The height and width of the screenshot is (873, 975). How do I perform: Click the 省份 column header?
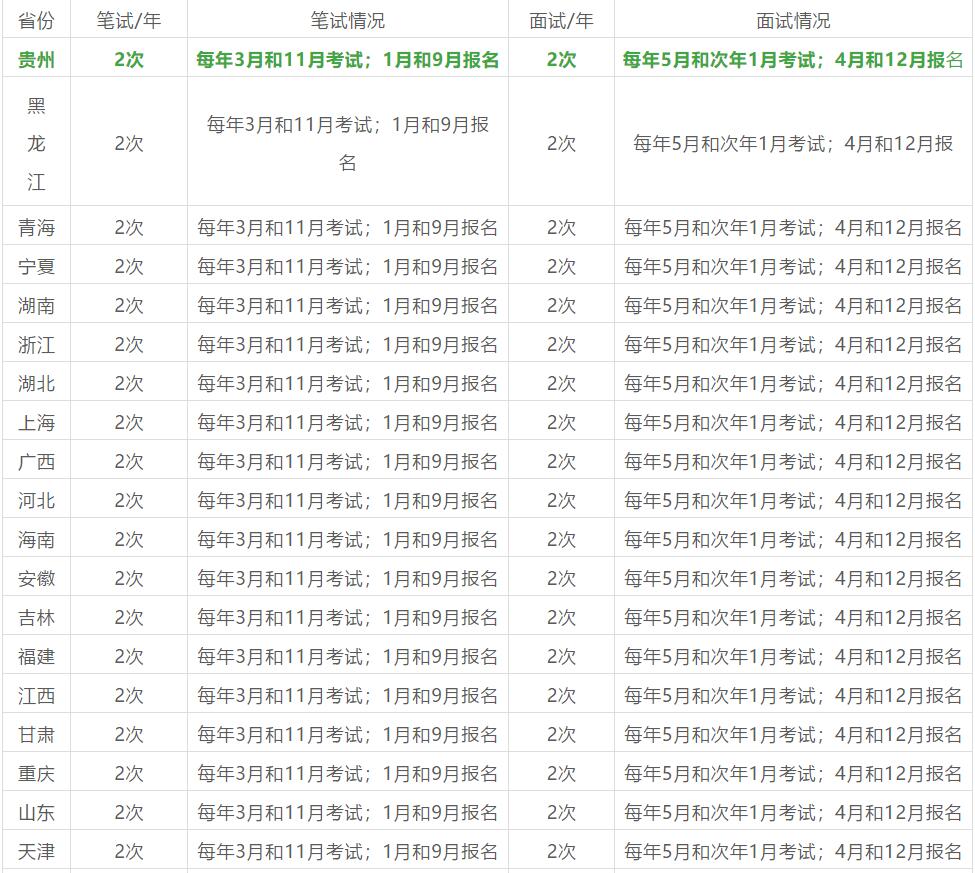coord(36,21)
